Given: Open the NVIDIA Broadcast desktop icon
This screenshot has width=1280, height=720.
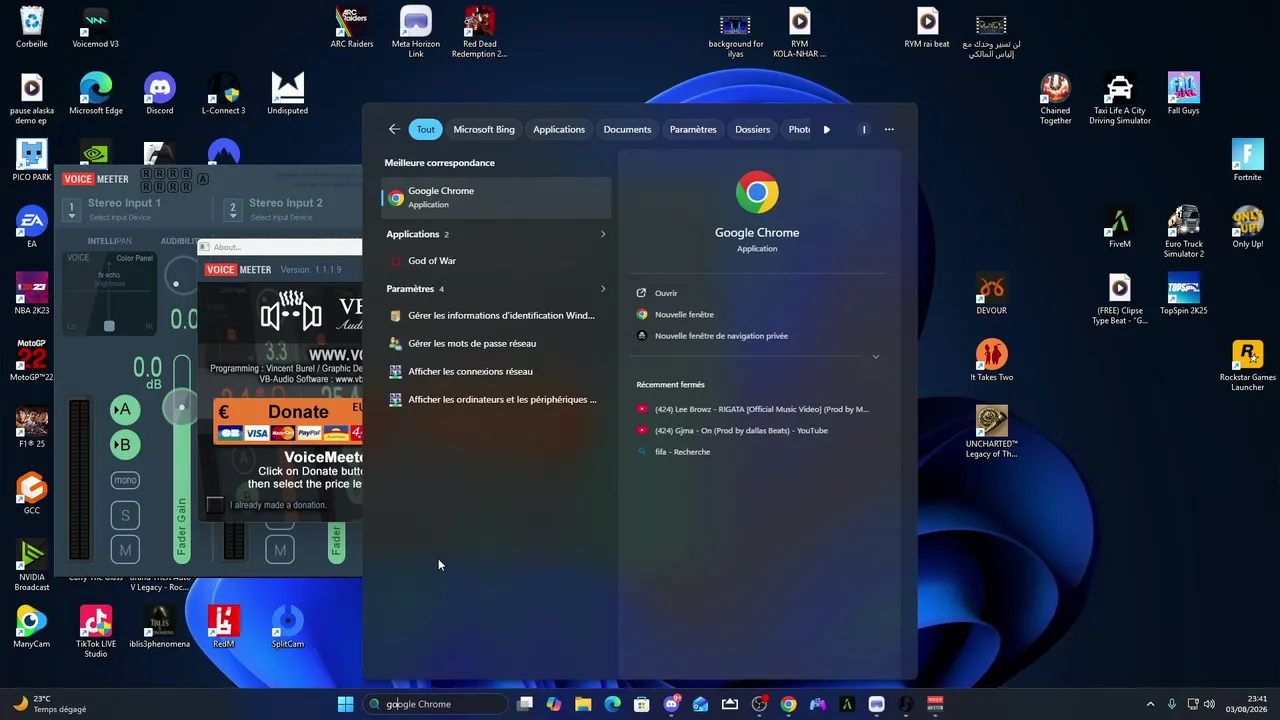Looking at the screenshot, I should [32, 566].
